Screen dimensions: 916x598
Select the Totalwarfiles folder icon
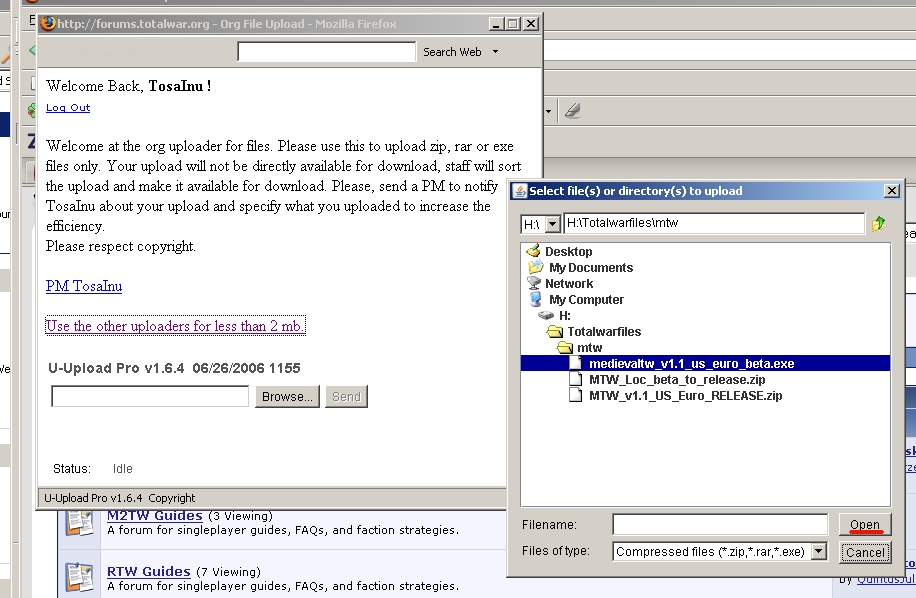coord(554,332)
